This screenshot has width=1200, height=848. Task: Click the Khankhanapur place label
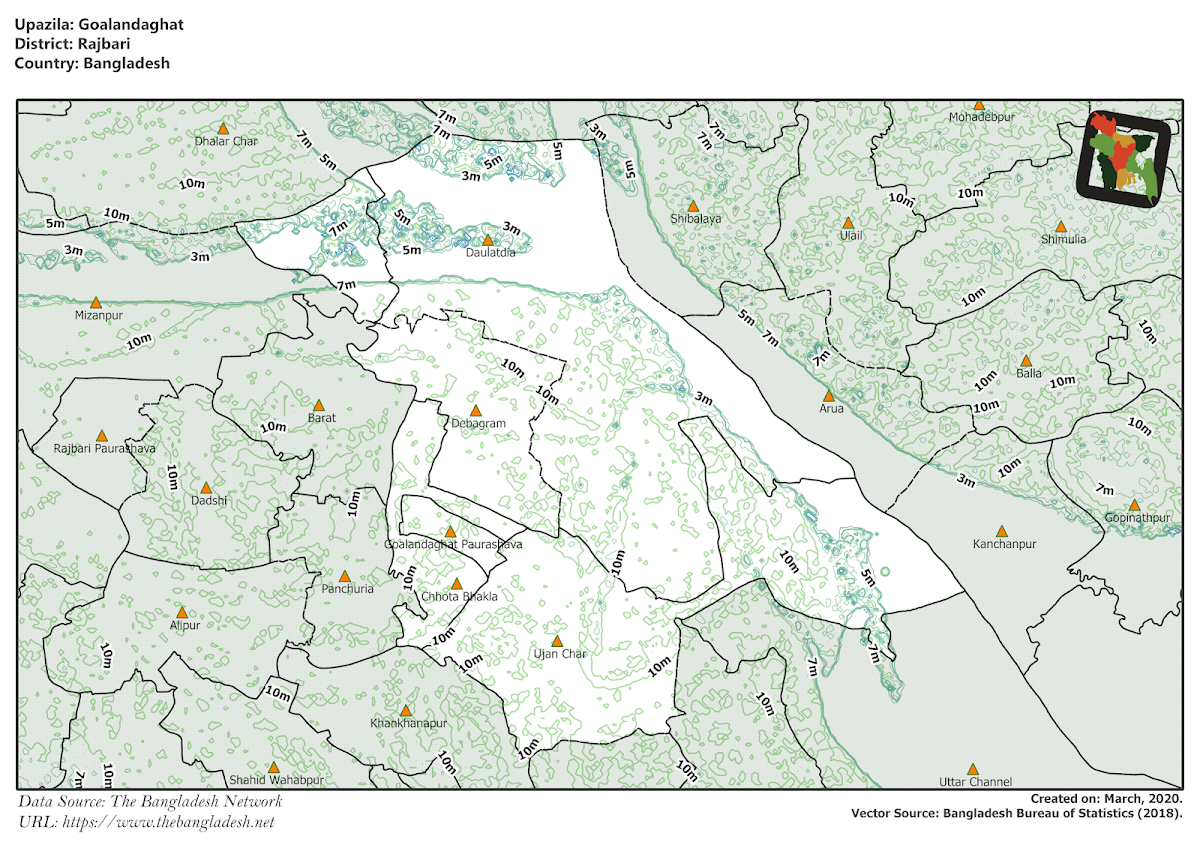(407, 723)
